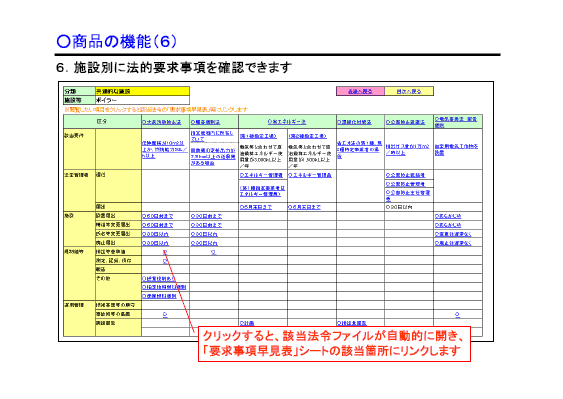Open the 公害防止組織法 column header link
The height and width of the screenshot is (399, 563).
(x=405, y=122)
